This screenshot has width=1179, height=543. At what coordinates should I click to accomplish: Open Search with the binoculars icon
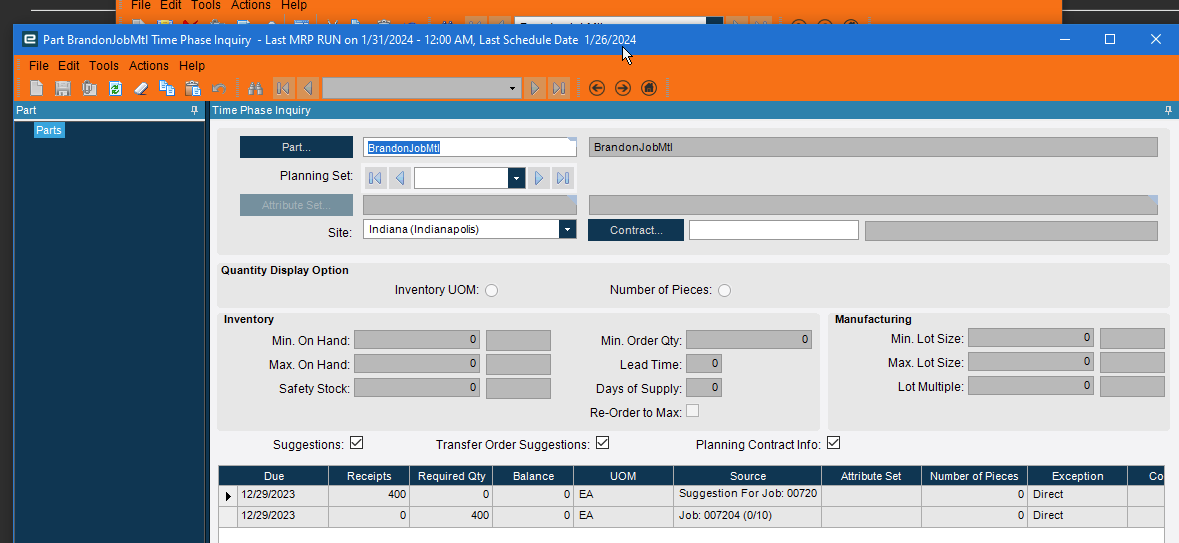pos(255,88)
